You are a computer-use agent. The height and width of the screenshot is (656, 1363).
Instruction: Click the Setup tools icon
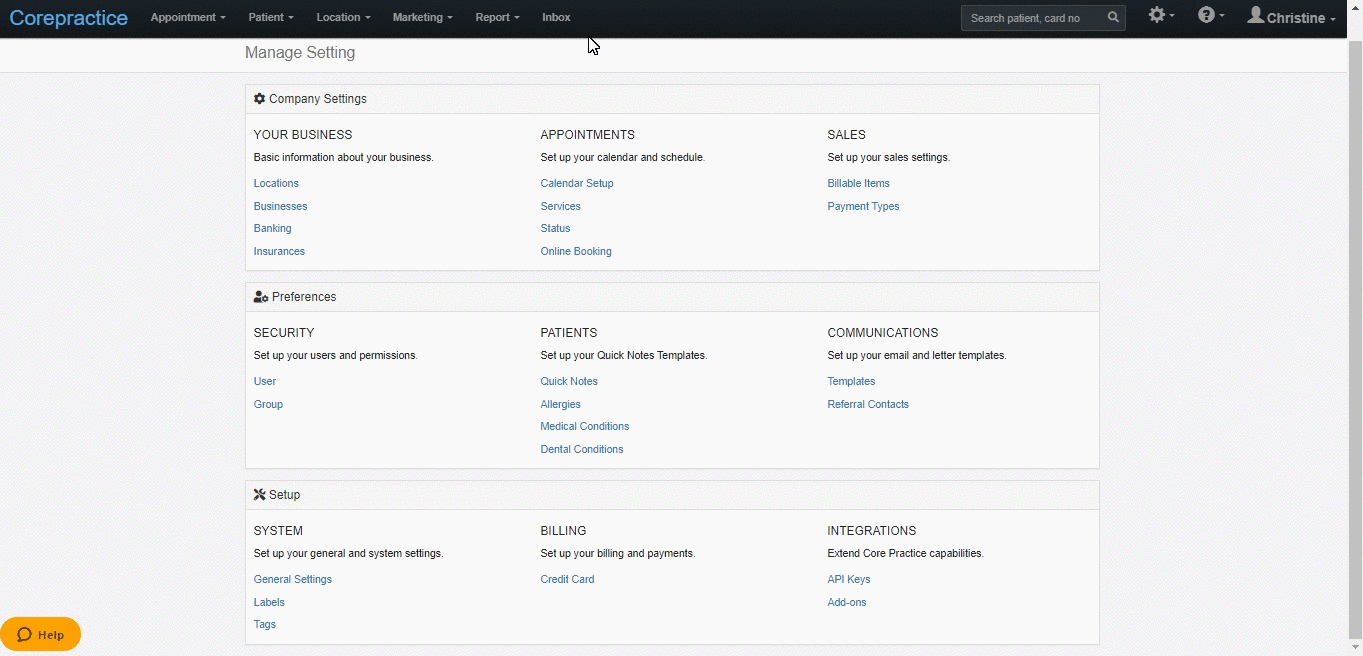tap(260, 495)
